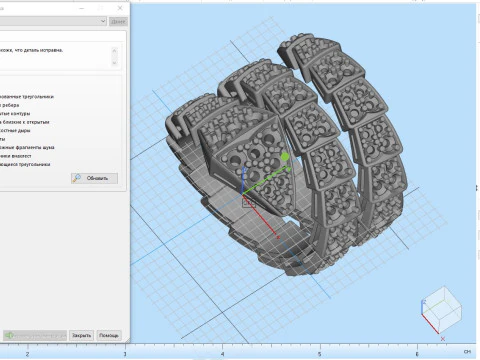Click the row ending 'фрагменты шума'
The width and height of the screenshot is (480, 360).
pos(27,148)
